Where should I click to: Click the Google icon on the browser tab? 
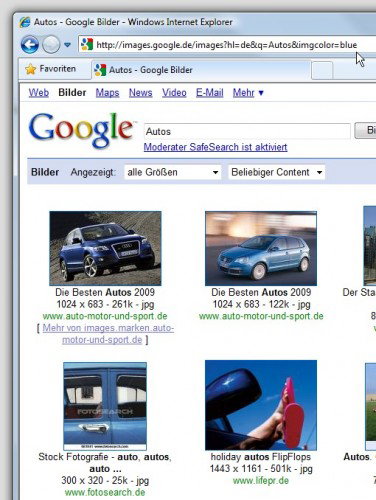[100, 70]
